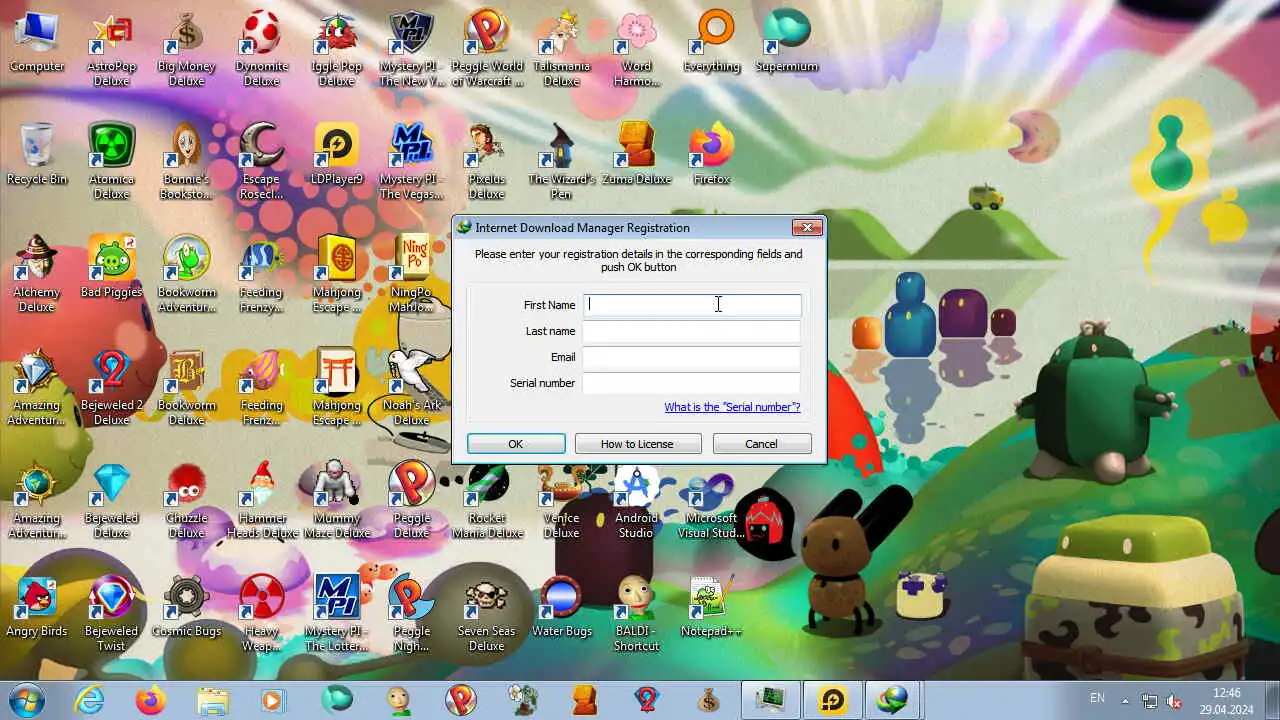This screenshot has width=1280, height=720.
Task: Select the Peggle World of Warcraft icon
Action: (x=487, y=48)
